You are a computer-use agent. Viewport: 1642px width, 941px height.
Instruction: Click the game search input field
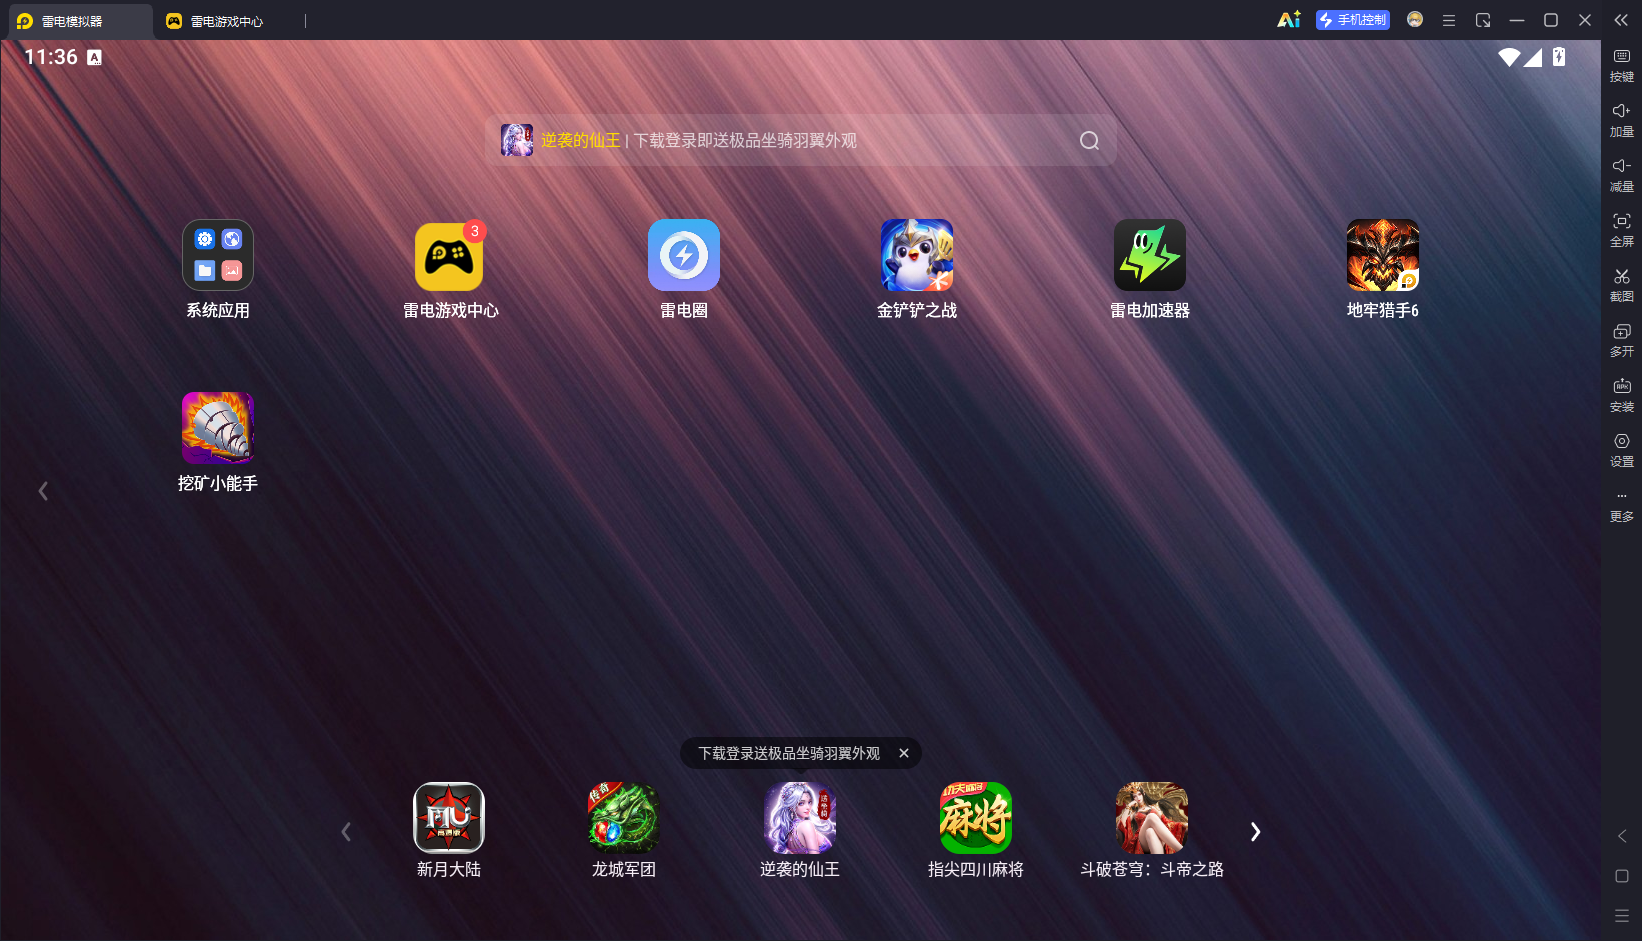801,141
